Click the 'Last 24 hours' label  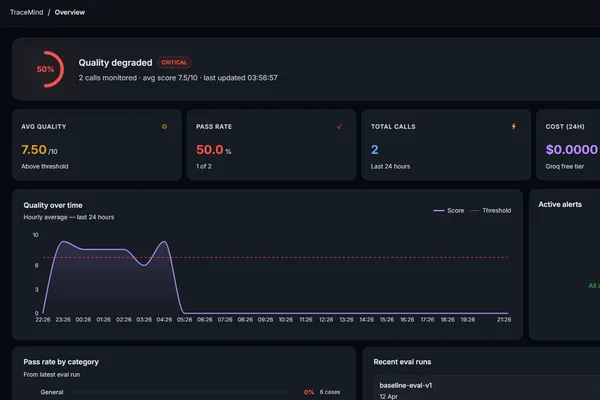(390, 167)
